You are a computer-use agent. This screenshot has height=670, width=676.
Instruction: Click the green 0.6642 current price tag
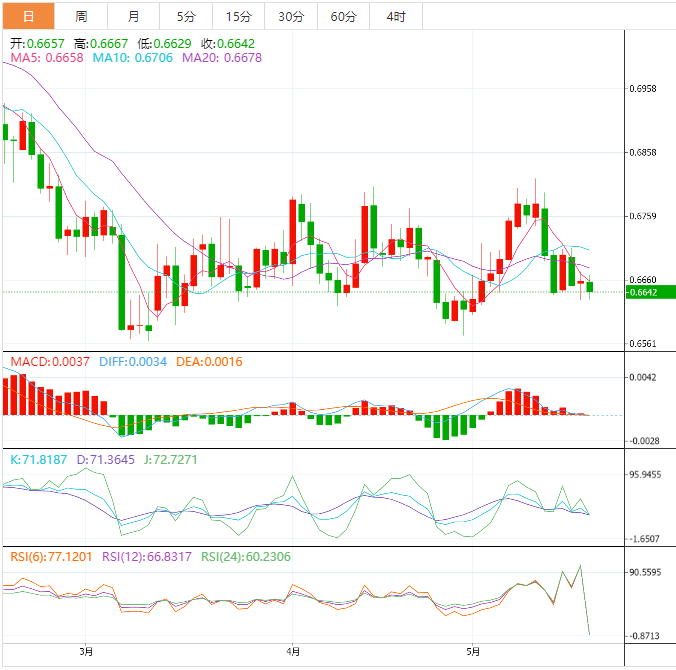click(x=641, y=292)
